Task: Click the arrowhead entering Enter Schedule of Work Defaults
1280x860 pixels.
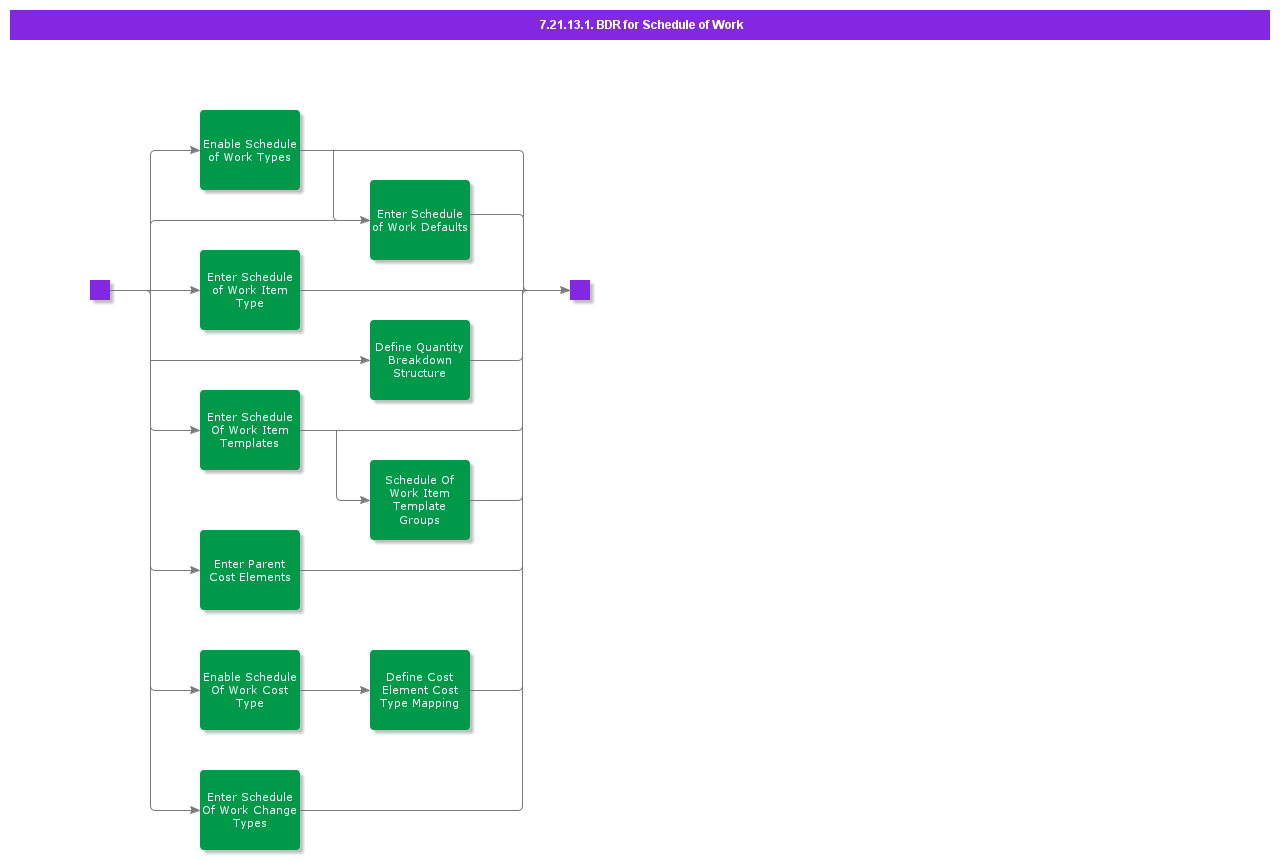Action: pos(364,220)
